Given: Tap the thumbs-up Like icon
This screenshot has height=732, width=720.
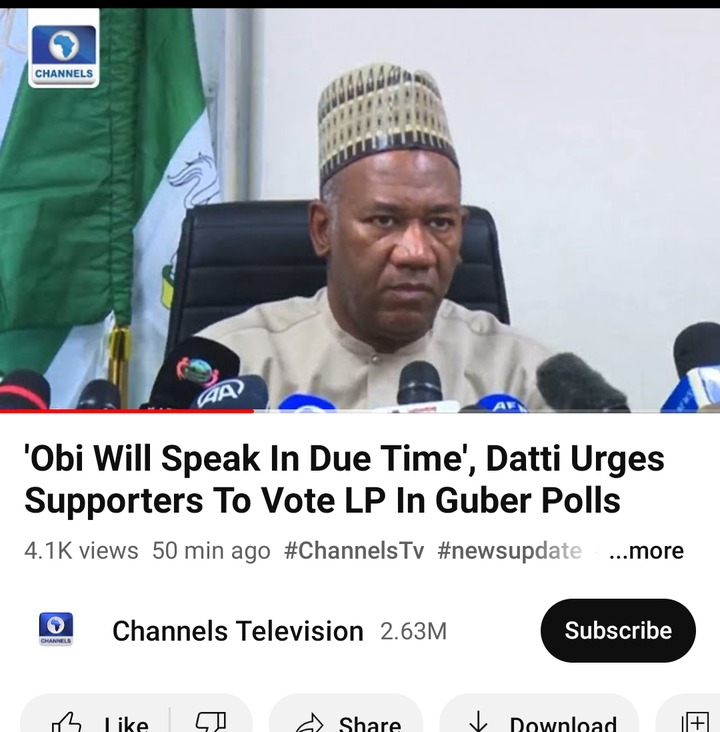Looking at the screenshot, I should [x=67, y=722].
